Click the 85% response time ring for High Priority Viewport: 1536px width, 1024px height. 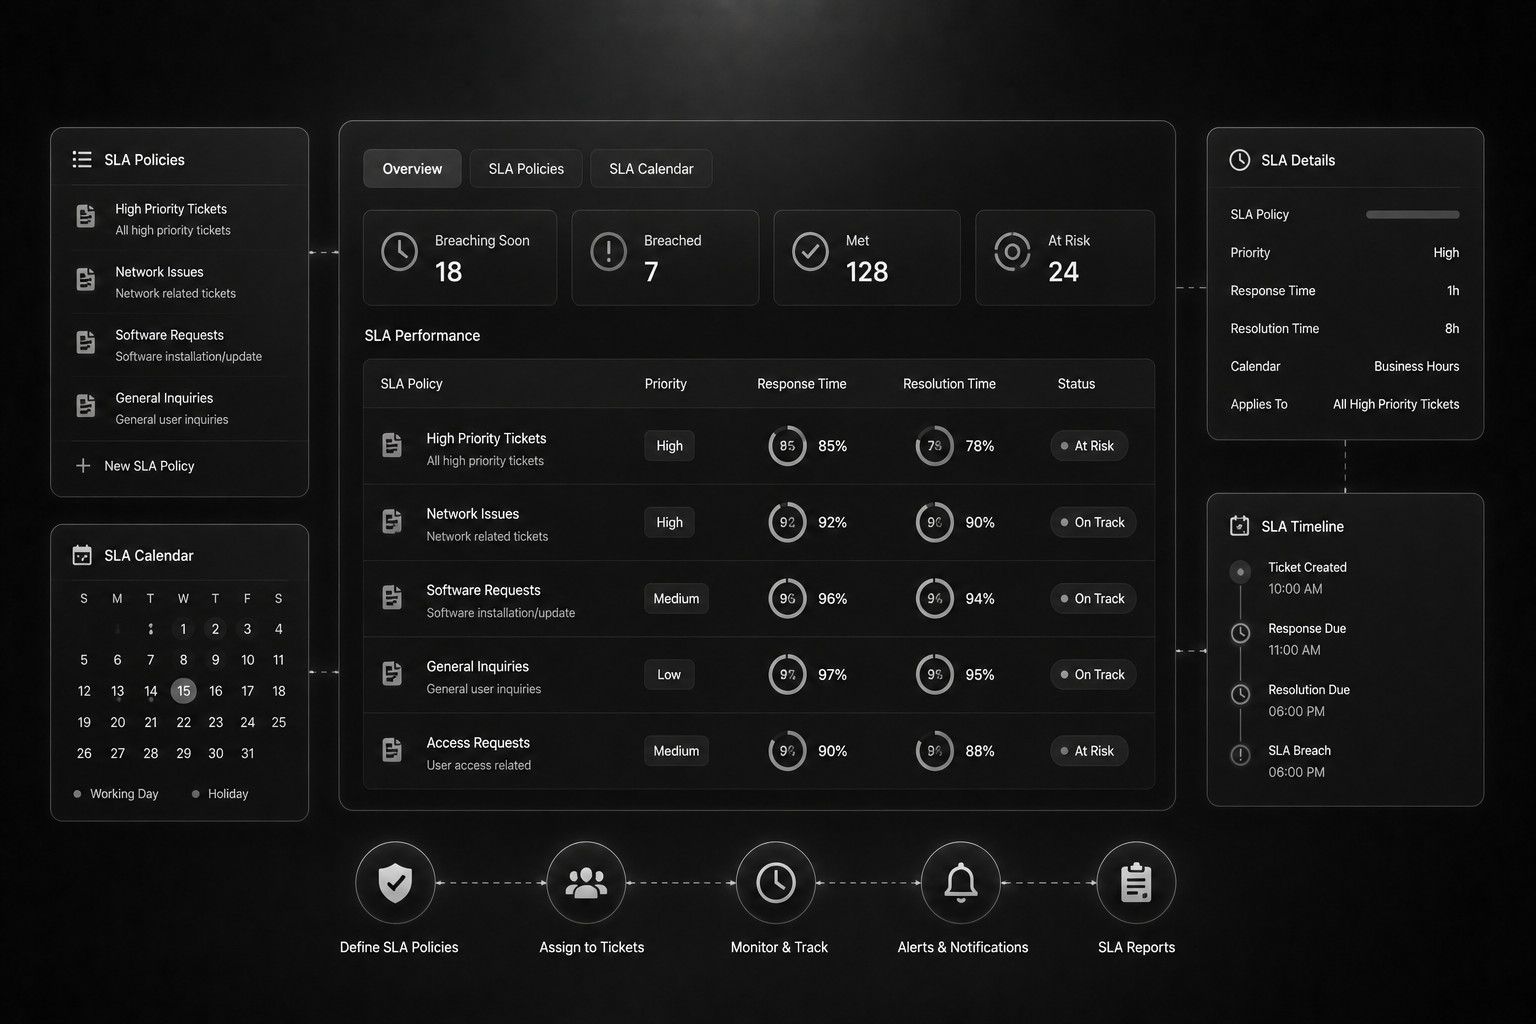[787, 446]
